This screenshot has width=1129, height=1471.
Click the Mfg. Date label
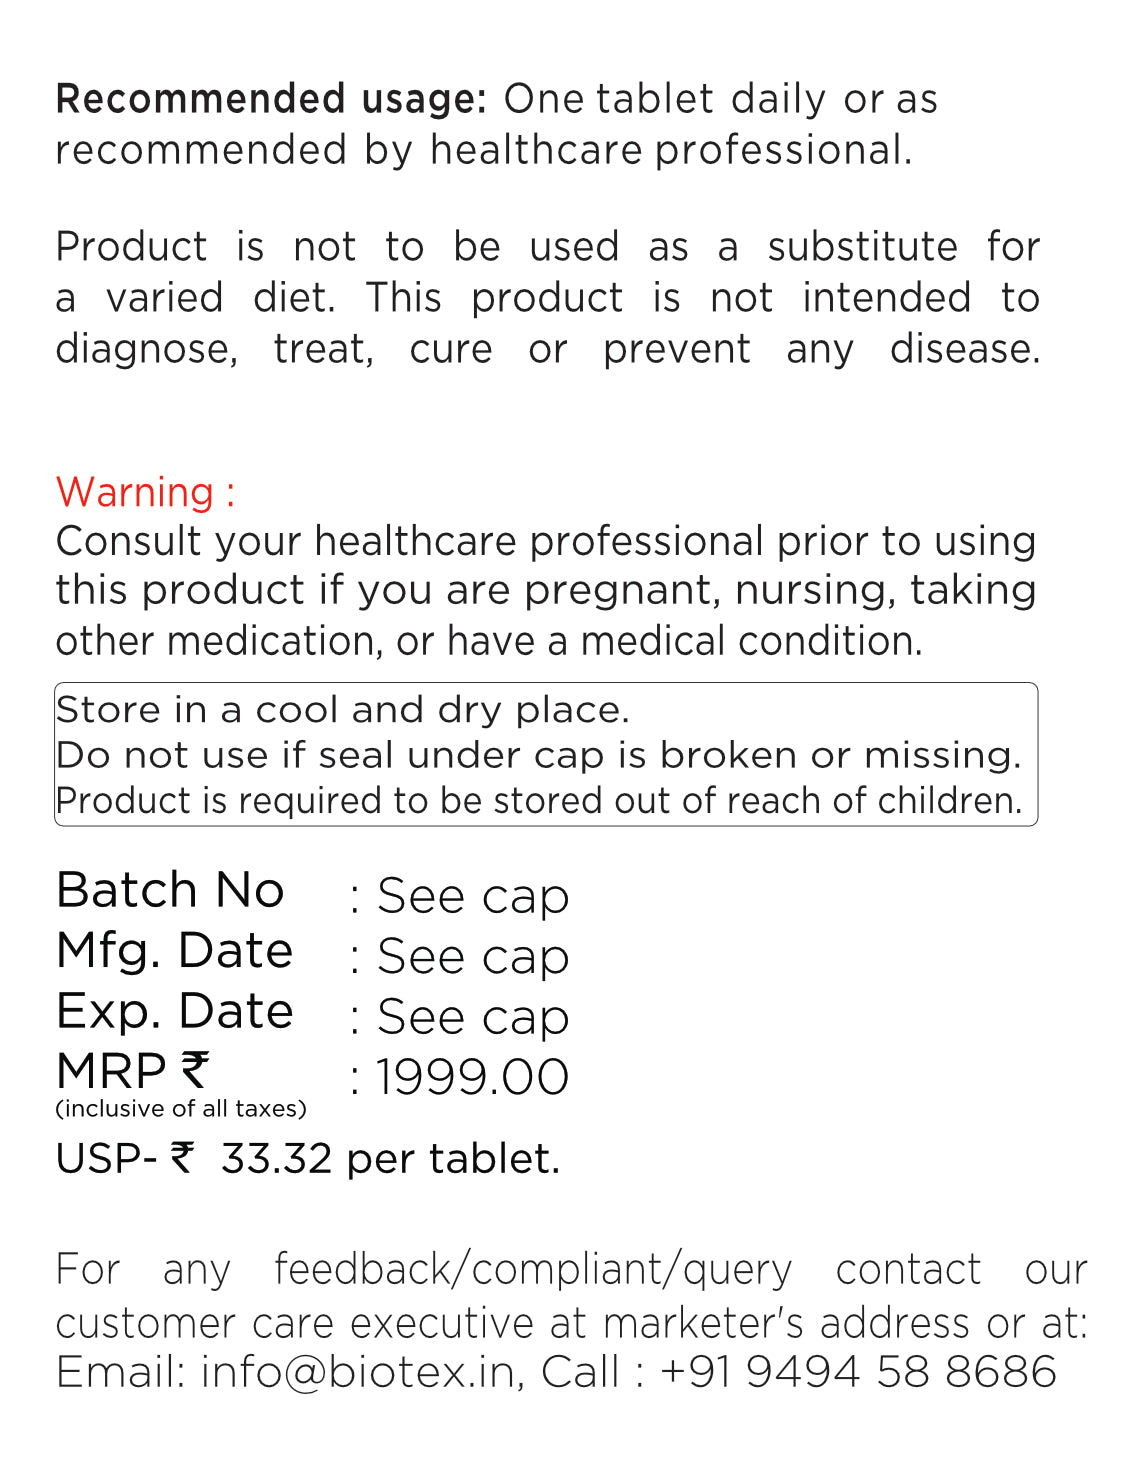point(175,951)
